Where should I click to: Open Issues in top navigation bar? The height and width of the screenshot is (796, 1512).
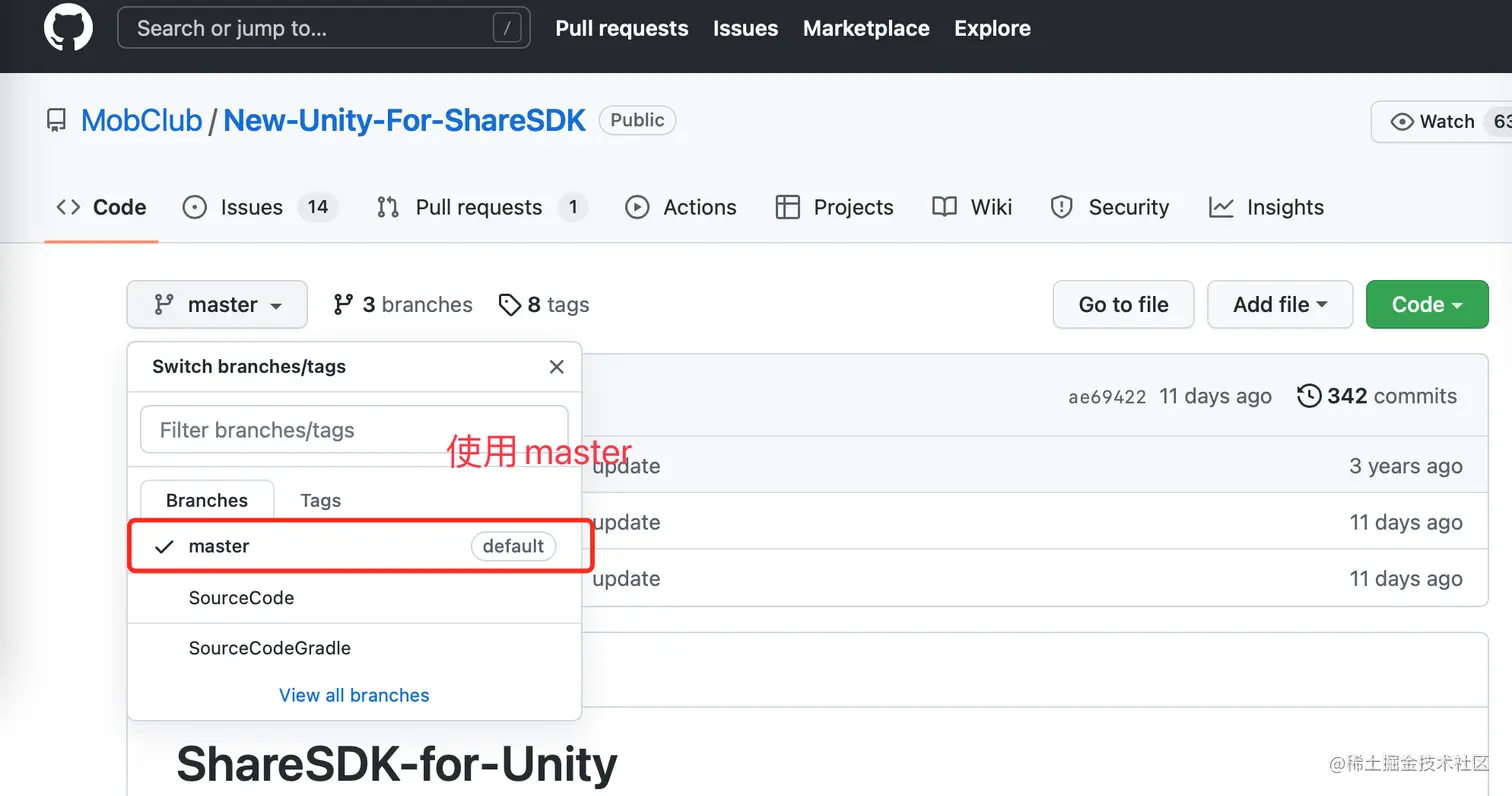745,28
